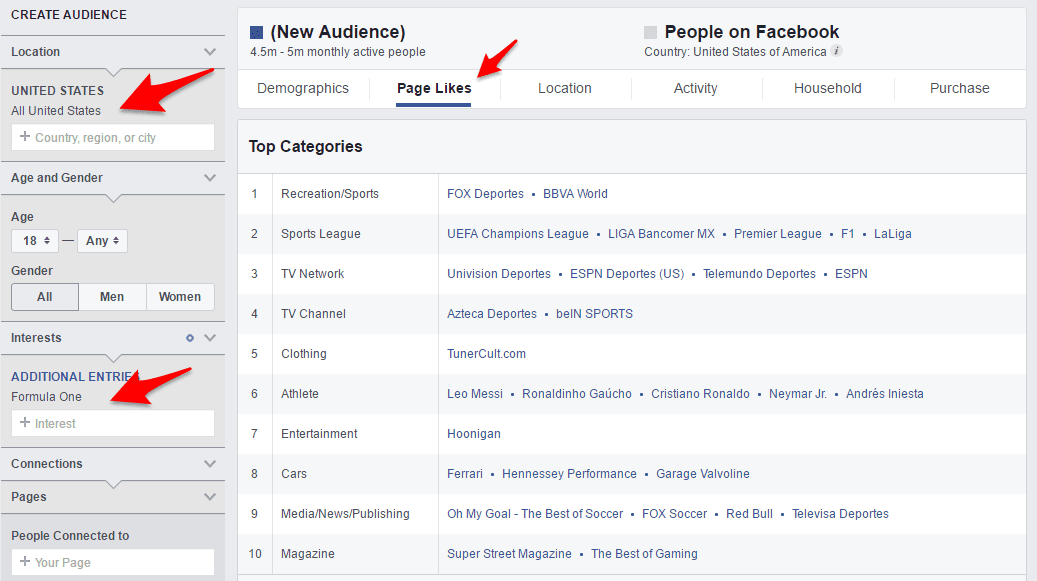Open the Household tab
The image size is (1037, 581).
tap(827, 88)
